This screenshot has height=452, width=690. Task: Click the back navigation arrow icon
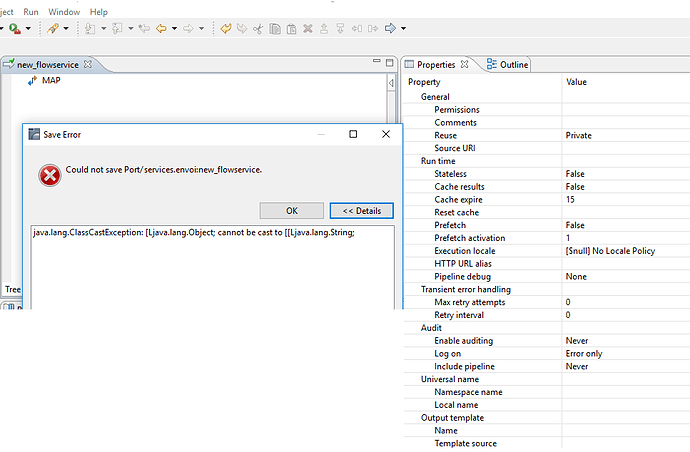(x=161, y=28)
